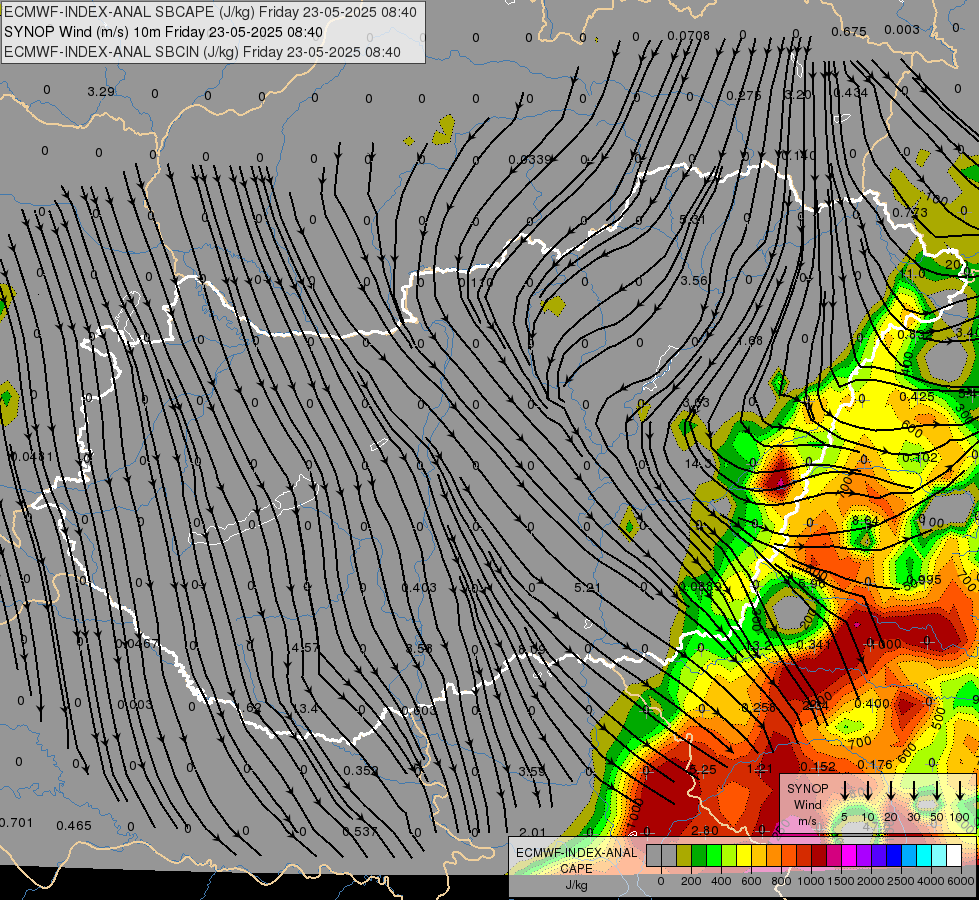Click the 0.675 value on the map
The image size is (979, 900).
click(849, 31)
